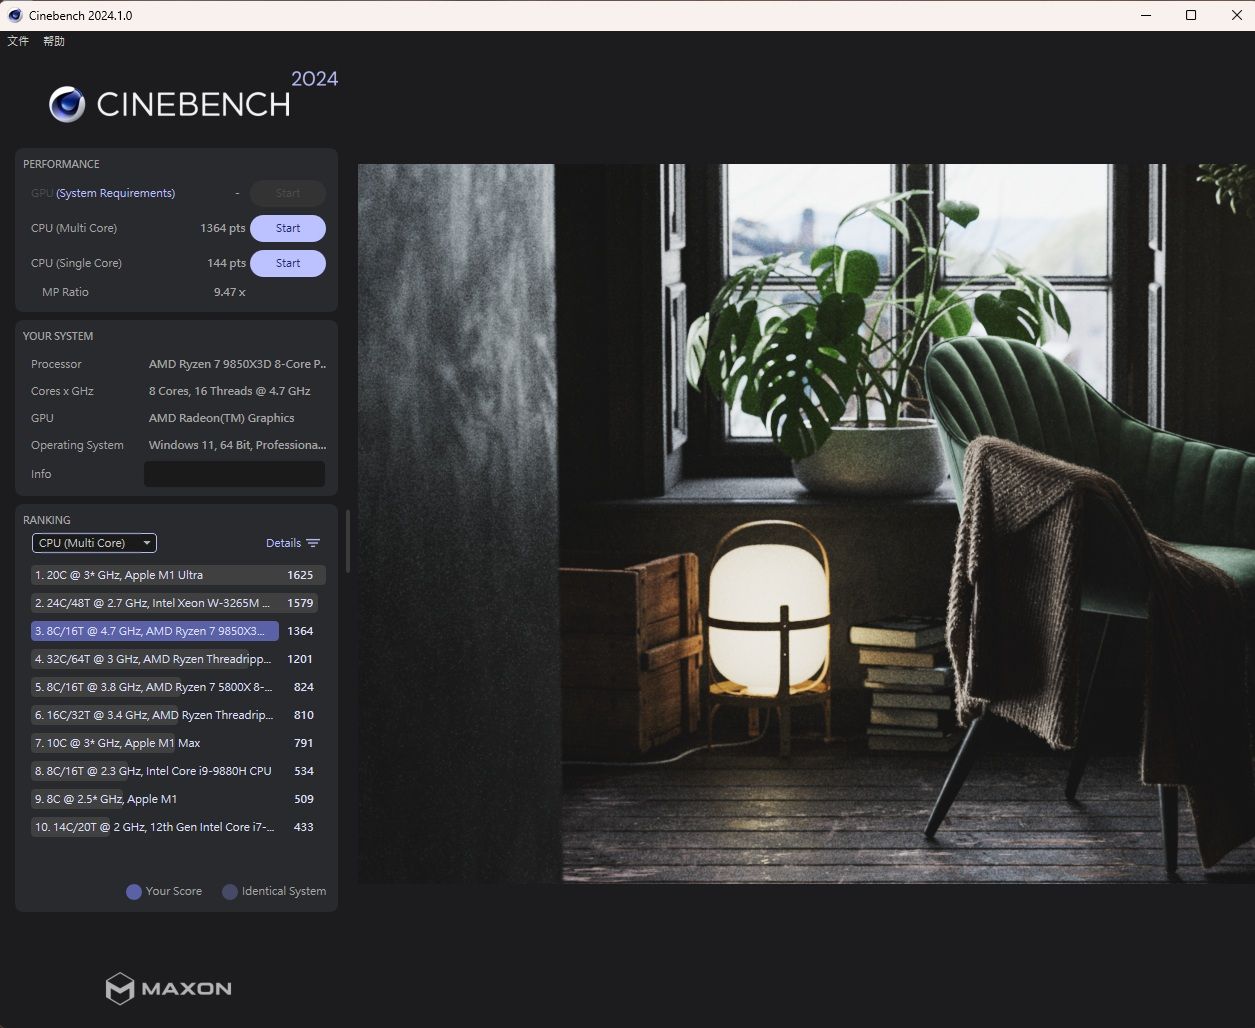Open the CPU (Multi Core) ranking dropdown

[94, 543]
